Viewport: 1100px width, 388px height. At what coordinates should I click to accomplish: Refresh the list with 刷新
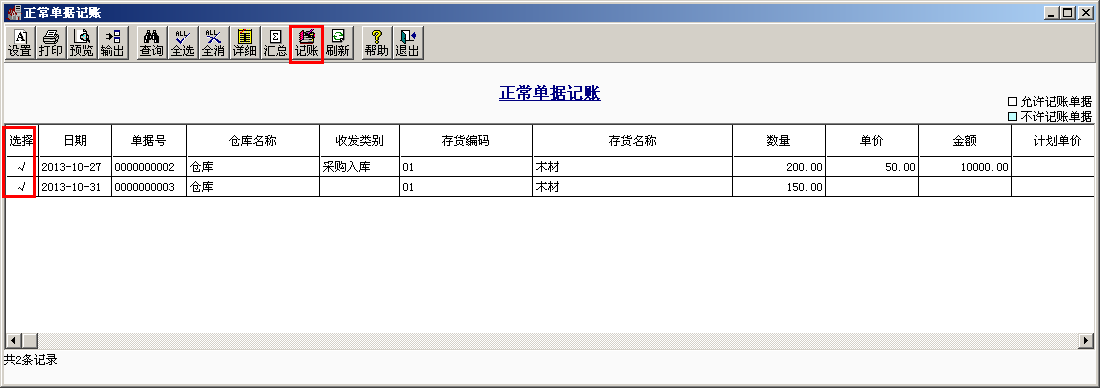(x=337, y=44)
